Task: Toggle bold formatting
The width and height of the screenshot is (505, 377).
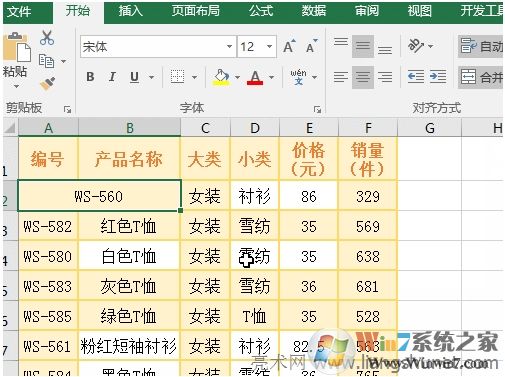Action: 90,77
